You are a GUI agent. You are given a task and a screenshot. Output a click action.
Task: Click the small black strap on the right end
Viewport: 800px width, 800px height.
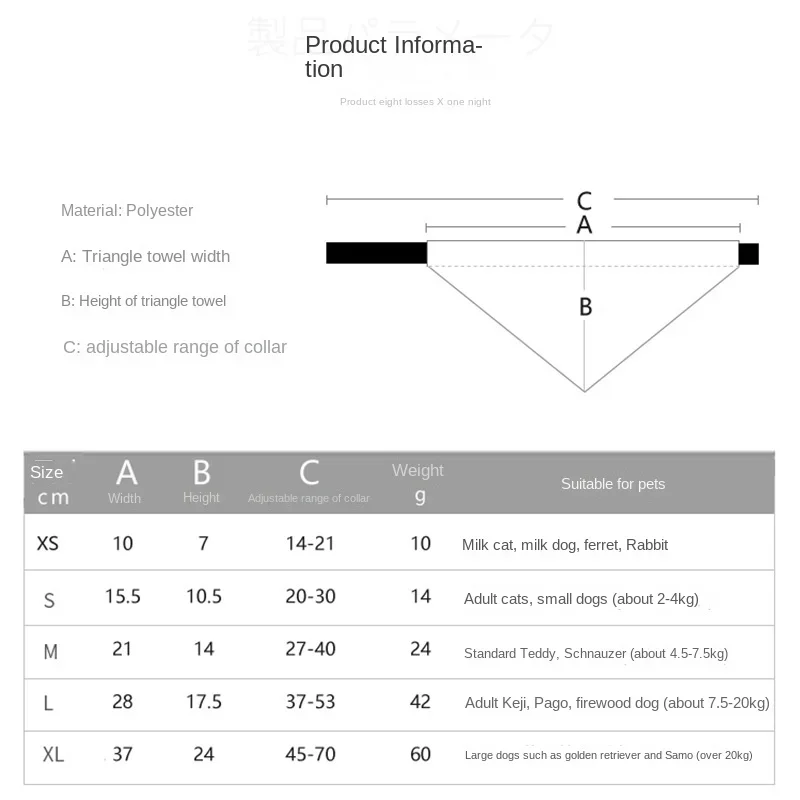click(x=748, y=254)
